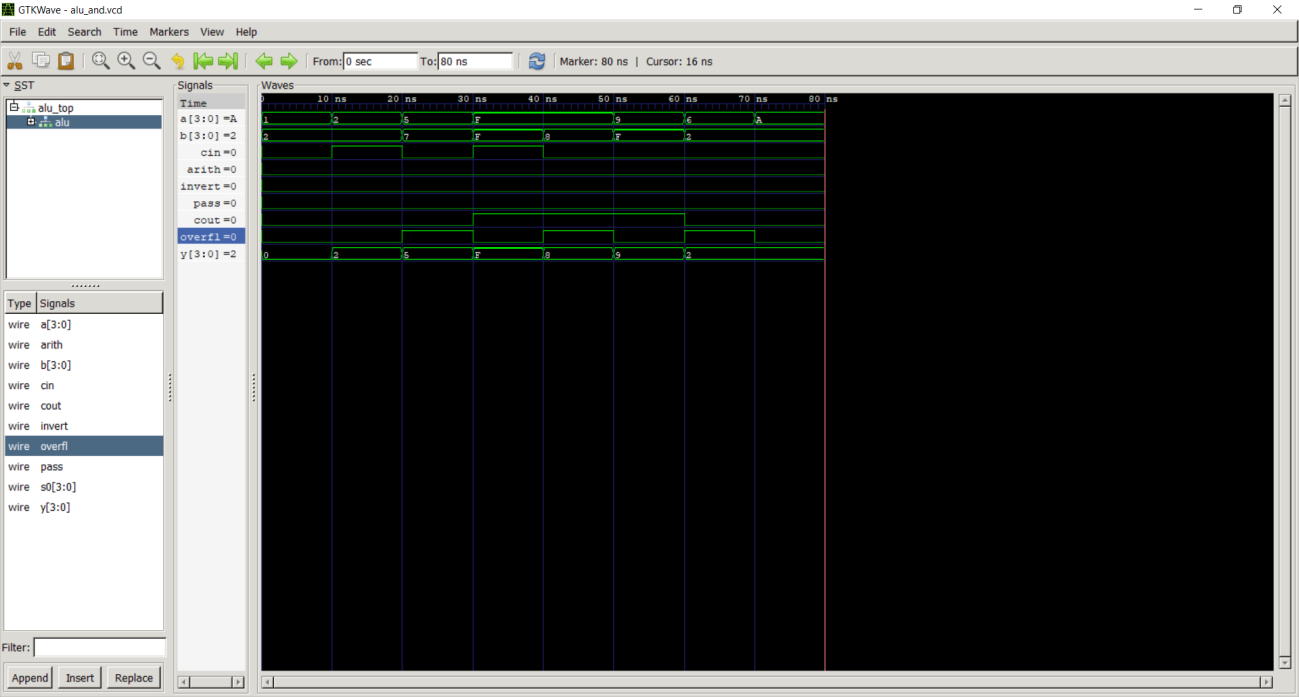Collapse the alu_top tree node
Screen dimensions: 1299x697
pyautogui.click(x=14, y=107)
